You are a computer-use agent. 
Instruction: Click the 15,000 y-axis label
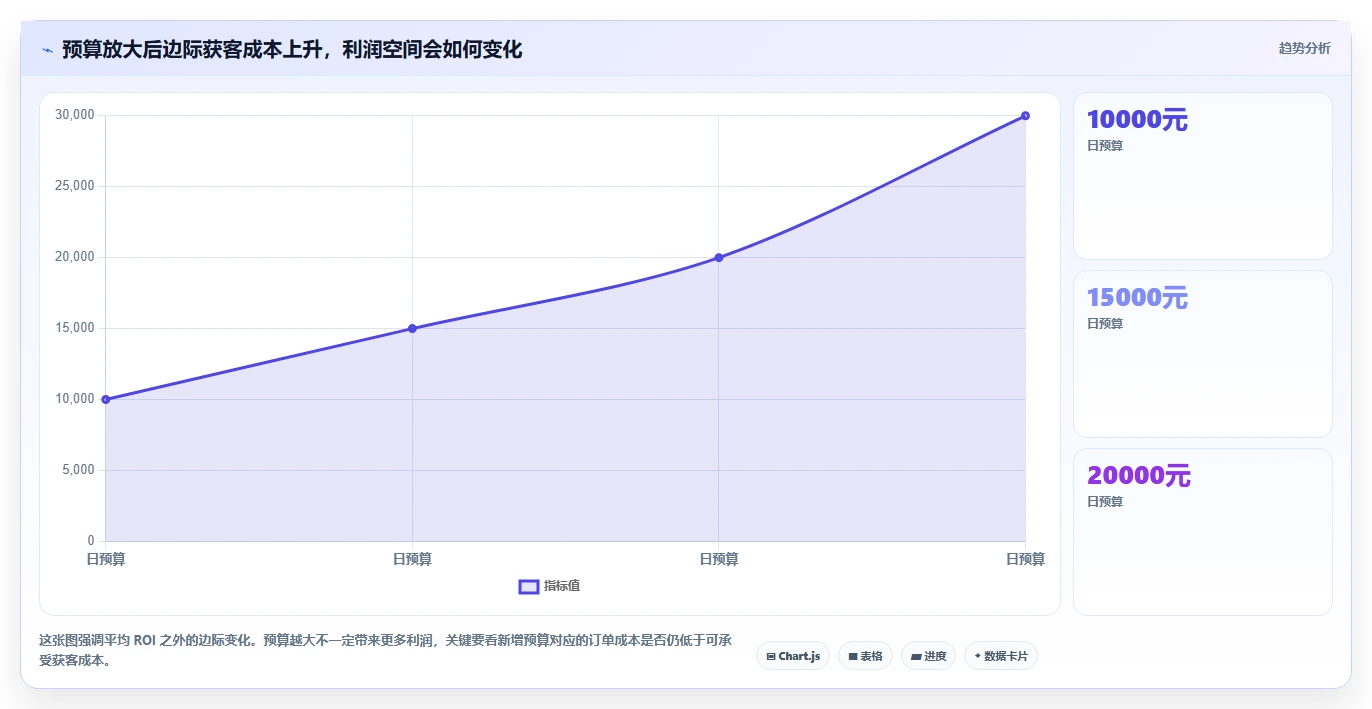[x=75, y=328]
